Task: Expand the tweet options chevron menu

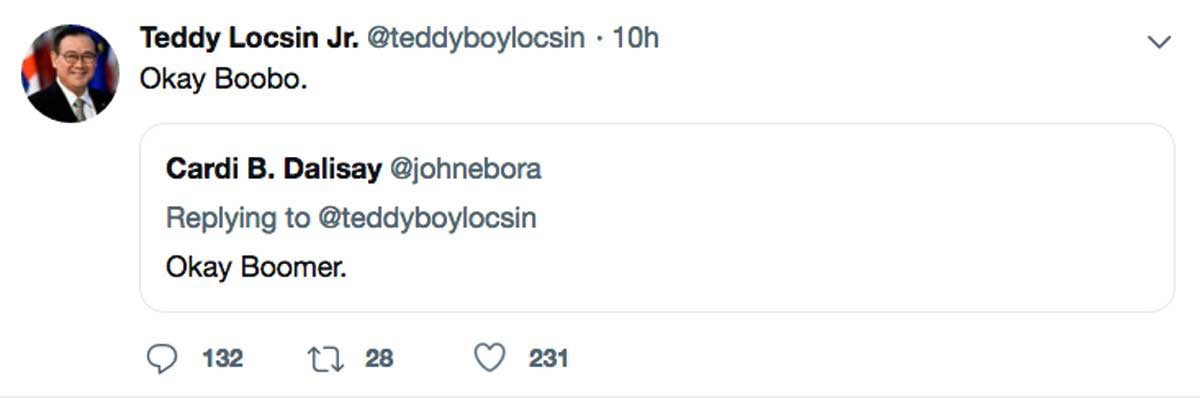Action: point(1159,41)
